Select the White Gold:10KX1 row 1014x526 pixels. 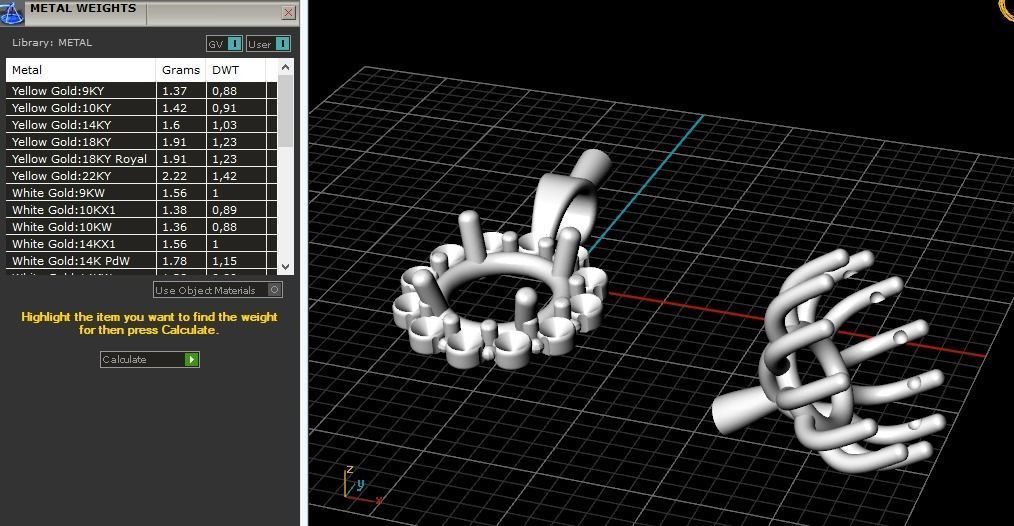click(142, 210)
